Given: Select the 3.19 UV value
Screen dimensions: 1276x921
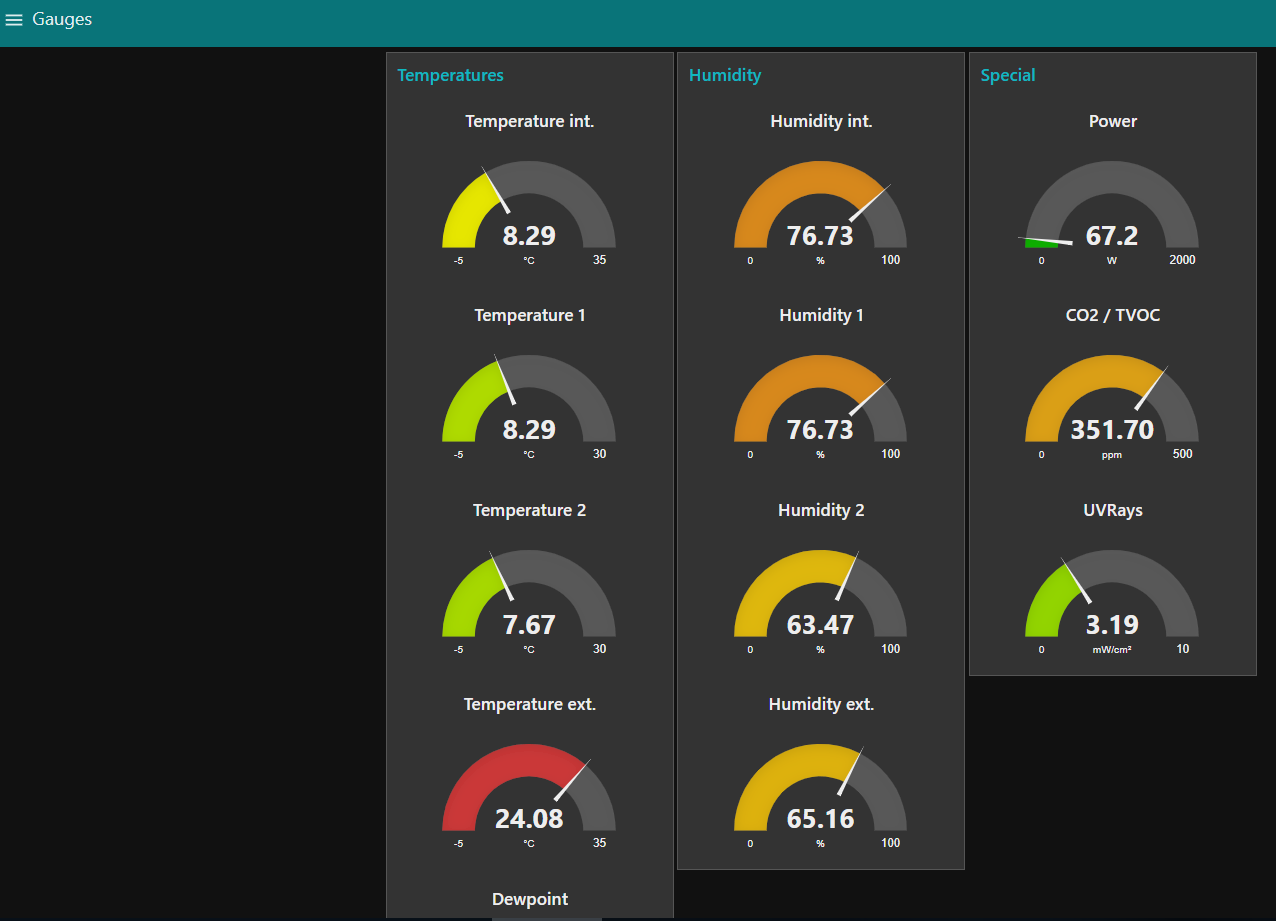Looking at the screenshot, I should point(1112,625).
